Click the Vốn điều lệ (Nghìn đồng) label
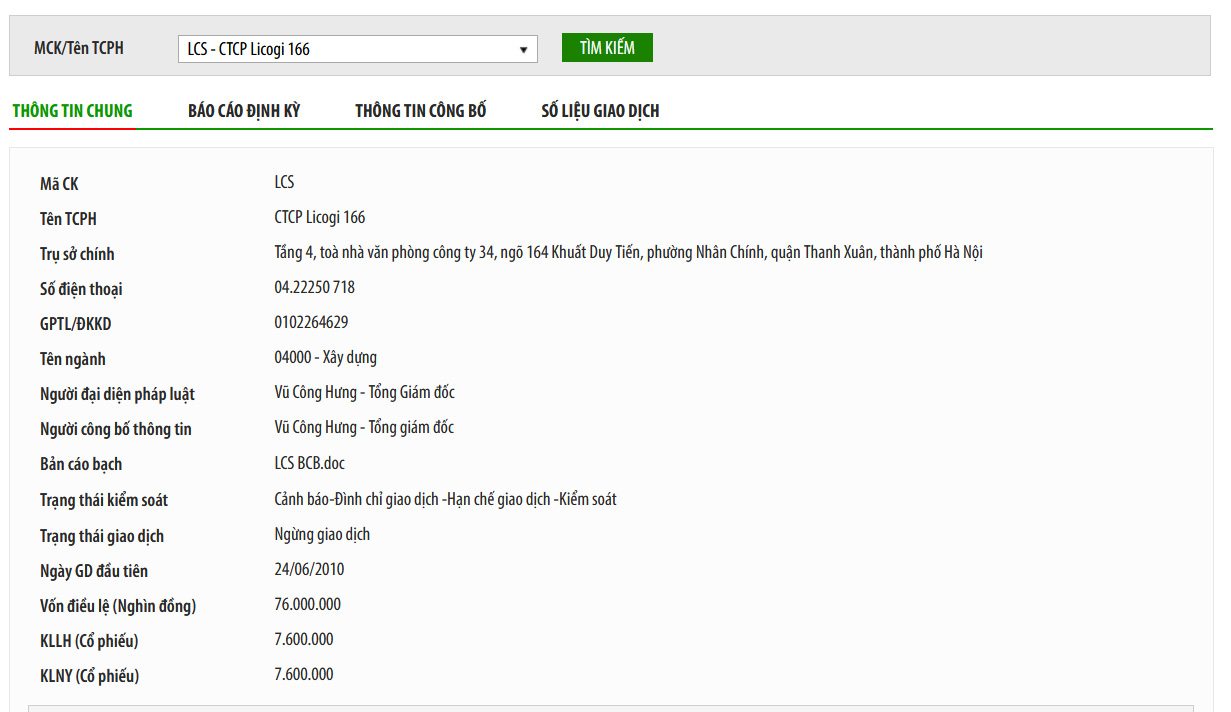The height and width of the screenshot is (712, 1231). pos(118,606)
